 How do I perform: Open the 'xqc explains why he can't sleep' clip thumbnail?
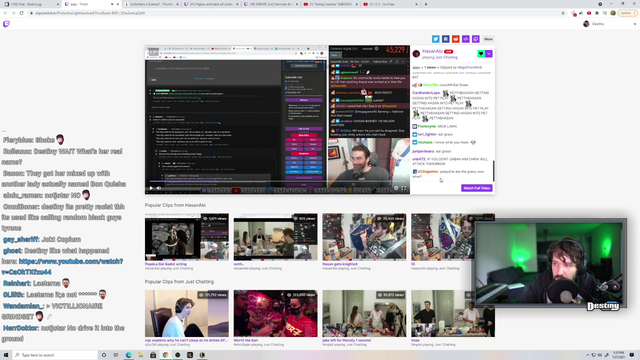pos(187,313)
